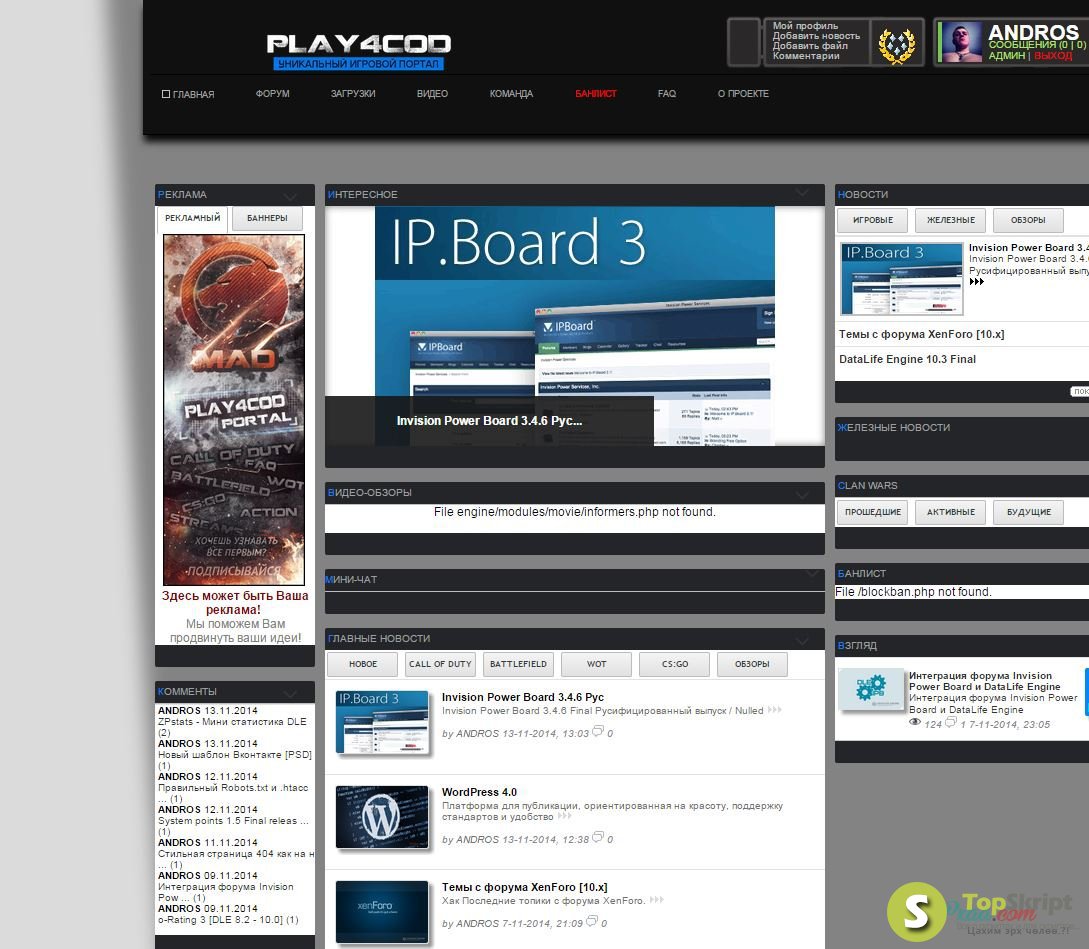Click the comment bubble icon on XenForo themes post
Image resolution: width=1089 pixels, height=949 pixels.
click(x=592, y=921)
